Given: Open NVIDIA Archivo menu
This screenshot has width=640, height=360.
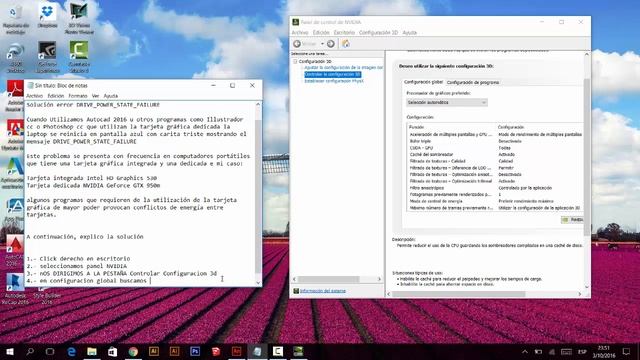Looking at the screenshot, I should 300,33.
